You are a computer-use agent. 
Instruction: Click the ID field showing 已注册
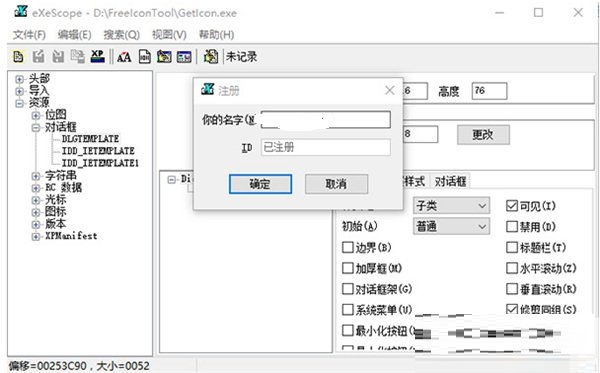[326, 147]
